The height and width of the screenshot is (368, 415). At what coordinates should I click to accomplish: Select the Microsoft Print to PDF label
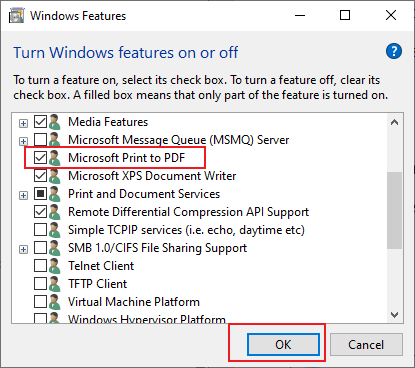pyautogui.click(x=126, y=158)
